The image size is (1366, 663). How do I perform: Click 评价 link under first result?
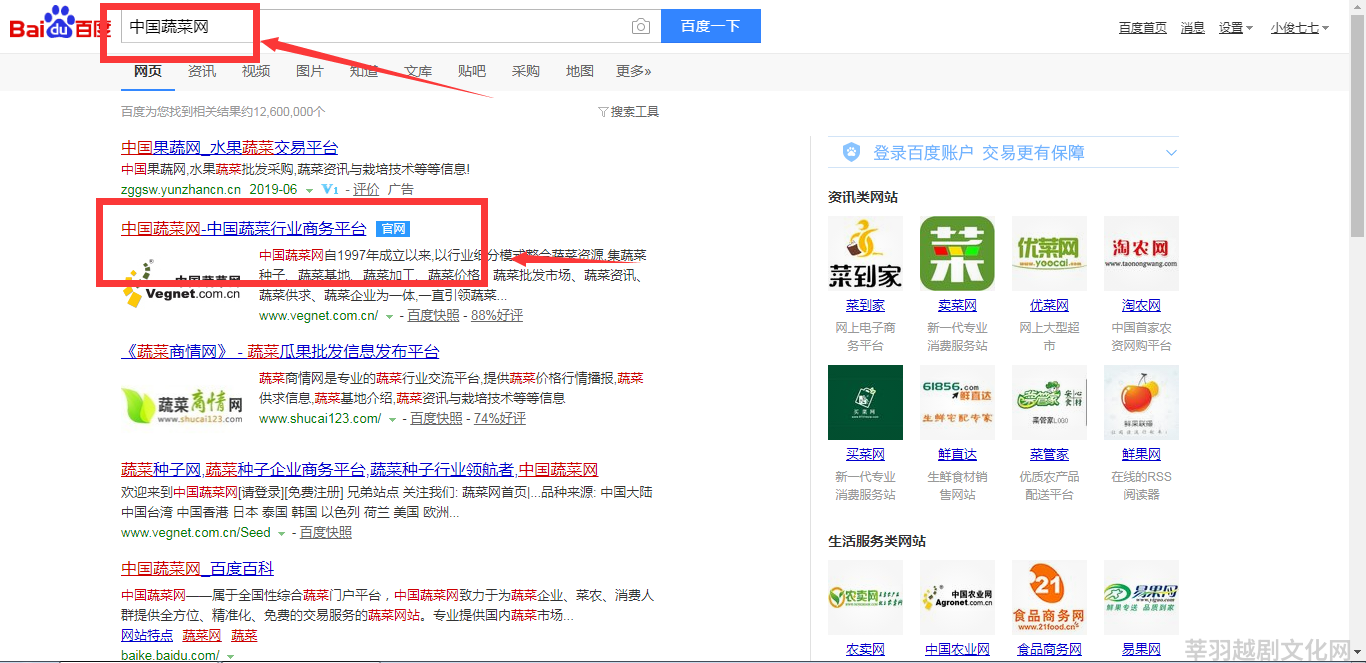pyautogui.click(x=366, y=189)
